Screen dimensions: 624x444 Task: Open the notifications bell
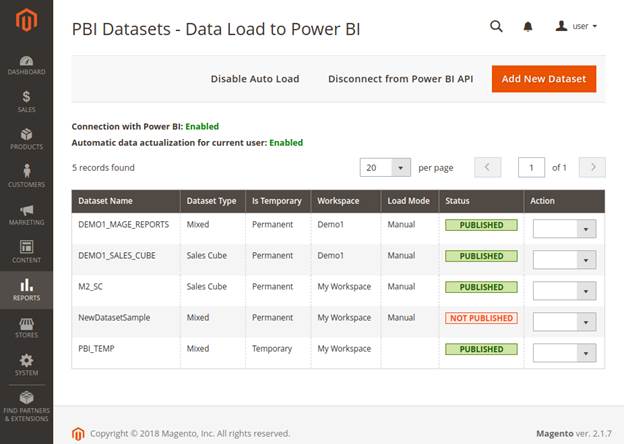tap(528, 27)
